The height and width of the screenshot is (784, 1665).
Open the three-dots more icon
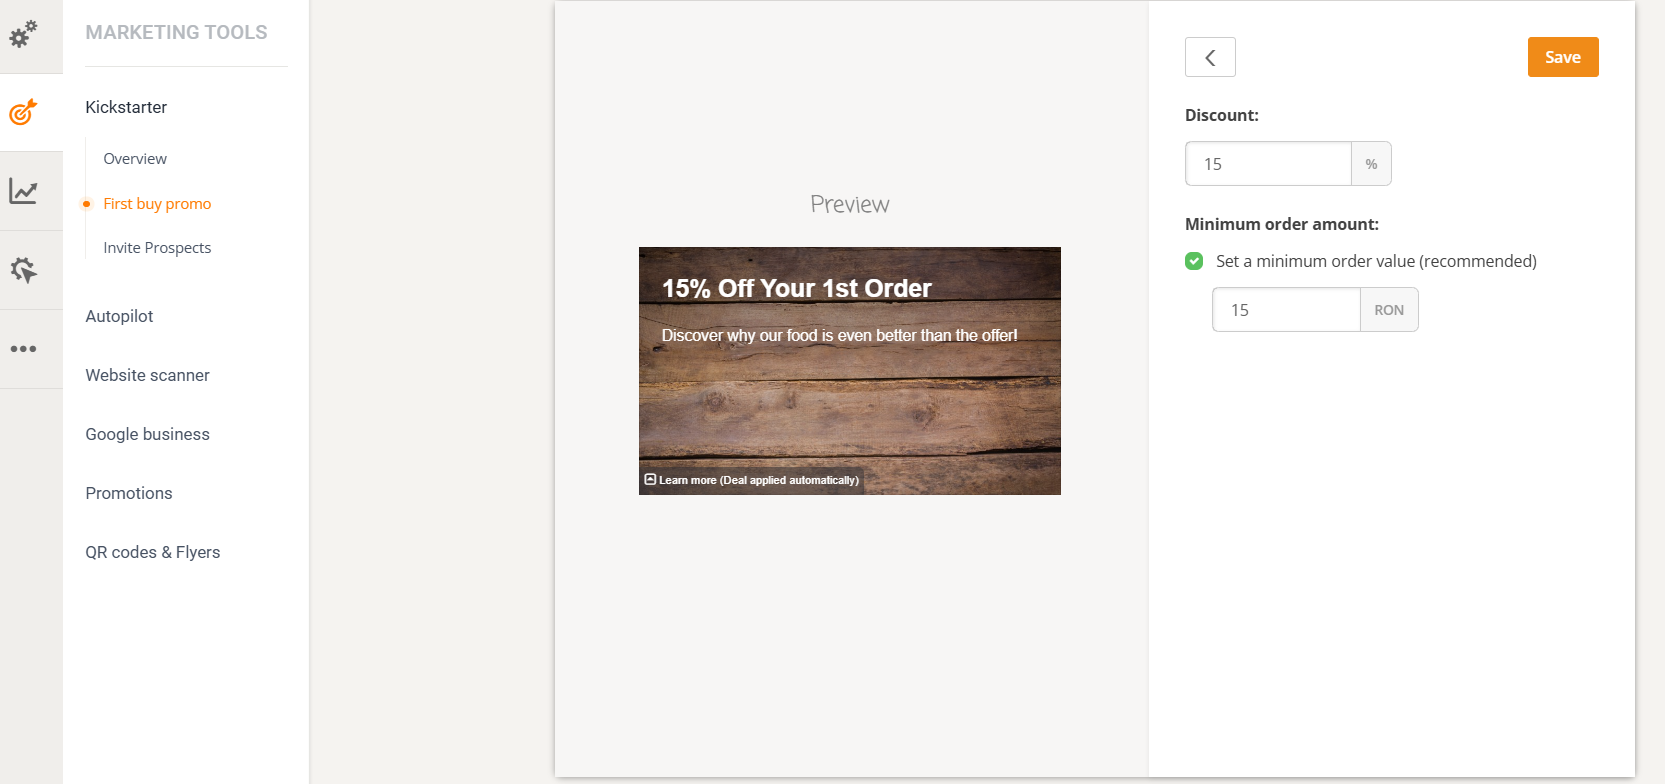tap(23, 349)
